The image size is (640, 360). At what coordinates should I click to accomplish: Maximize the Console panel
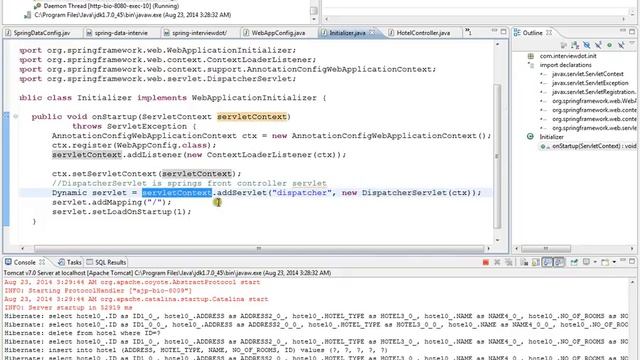[x=632, y=261]
